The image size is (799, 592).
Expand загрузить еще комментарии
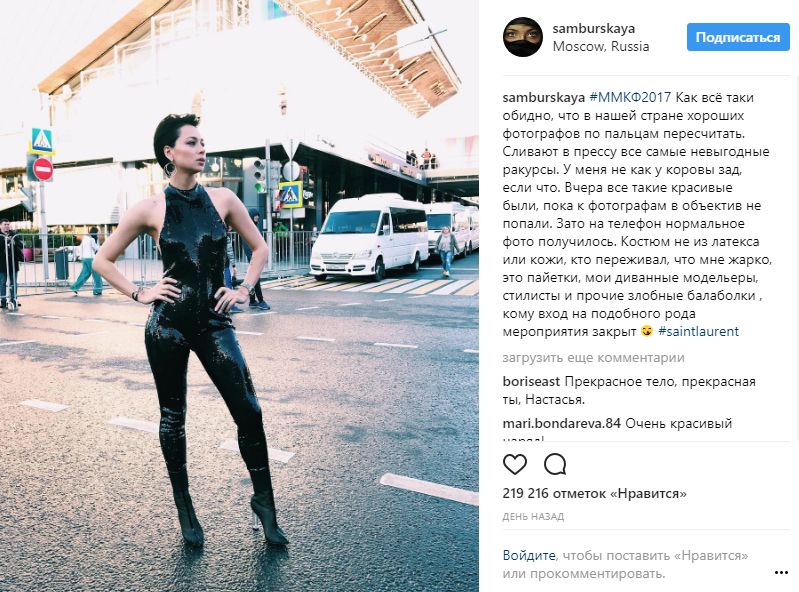[x=593, y=358]
